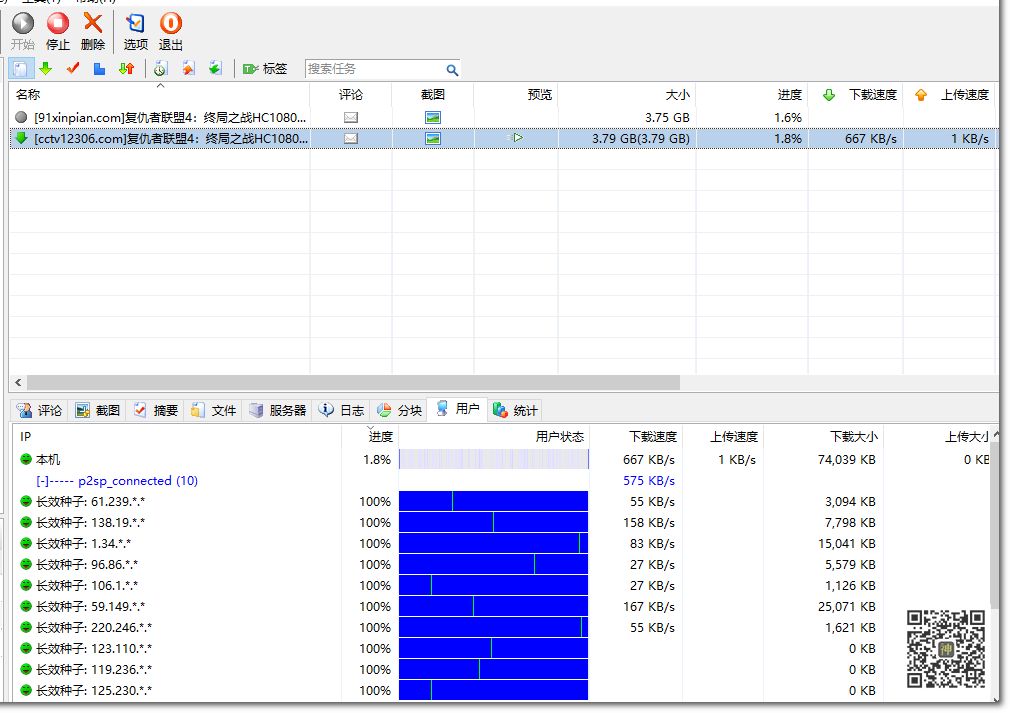Select the 用户 tab

coord(458,408)
